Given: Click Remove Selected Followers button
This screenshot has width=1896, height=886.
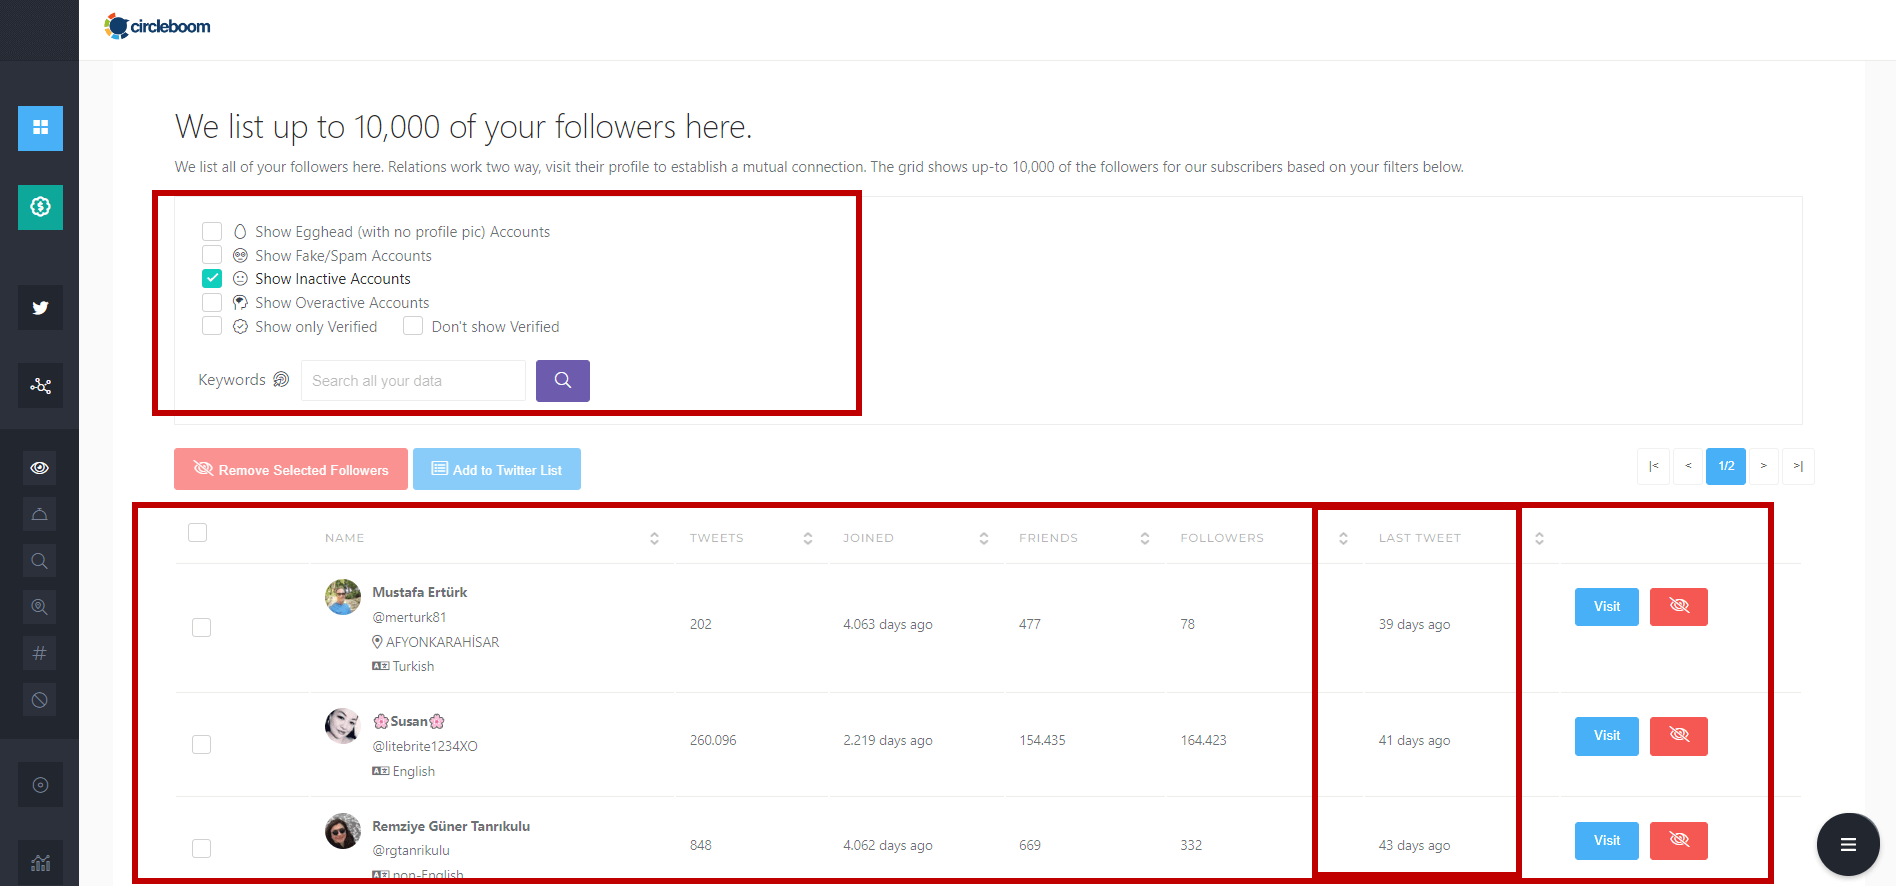Looking at the screenshot, I should 291,469.
